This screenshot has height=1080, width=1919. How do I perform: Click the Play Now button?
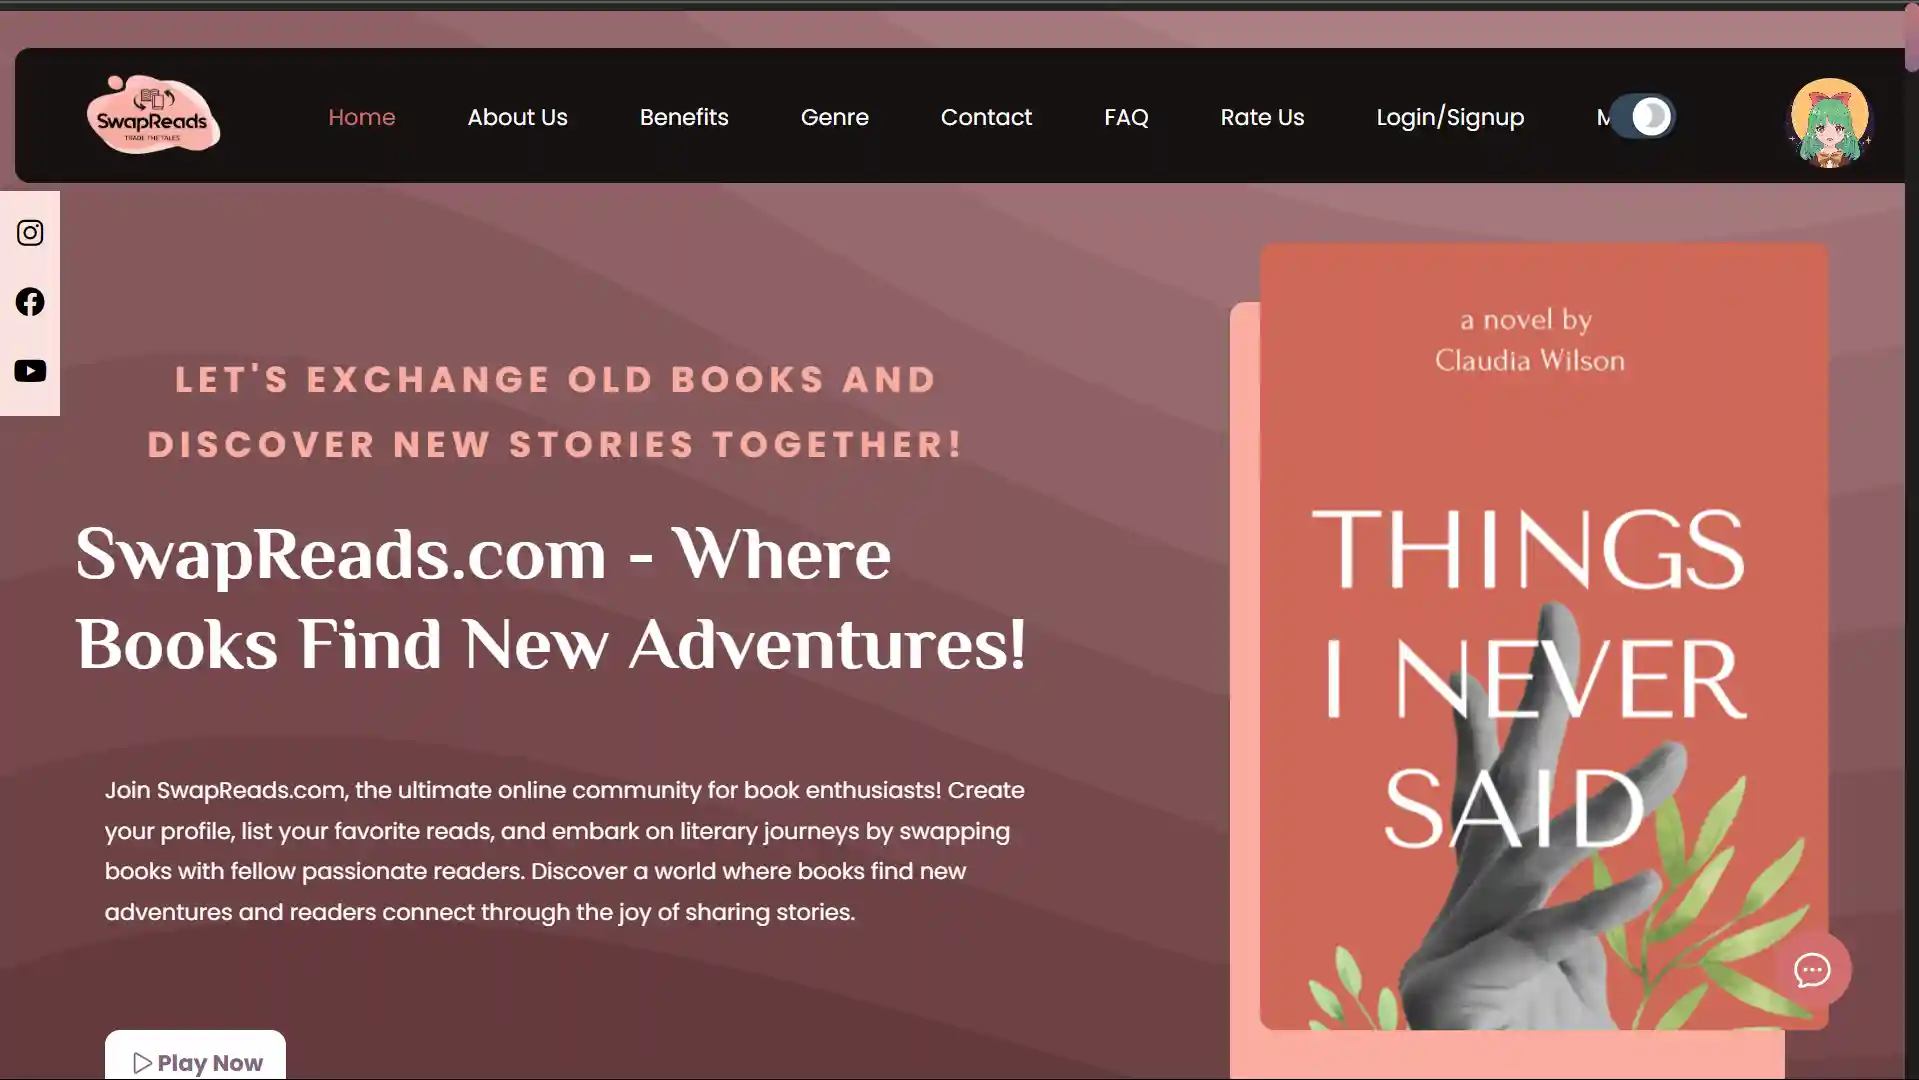point(195,1055)
